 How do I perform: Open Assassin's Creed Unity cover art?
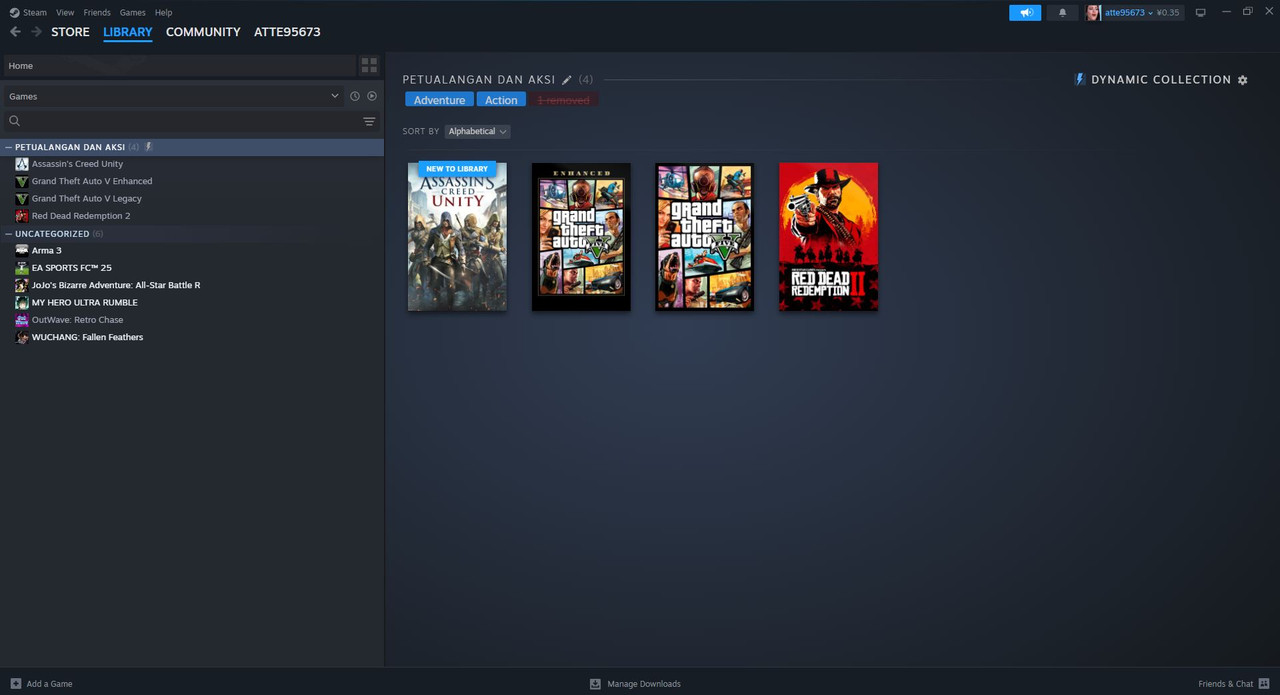click(457, 237)
